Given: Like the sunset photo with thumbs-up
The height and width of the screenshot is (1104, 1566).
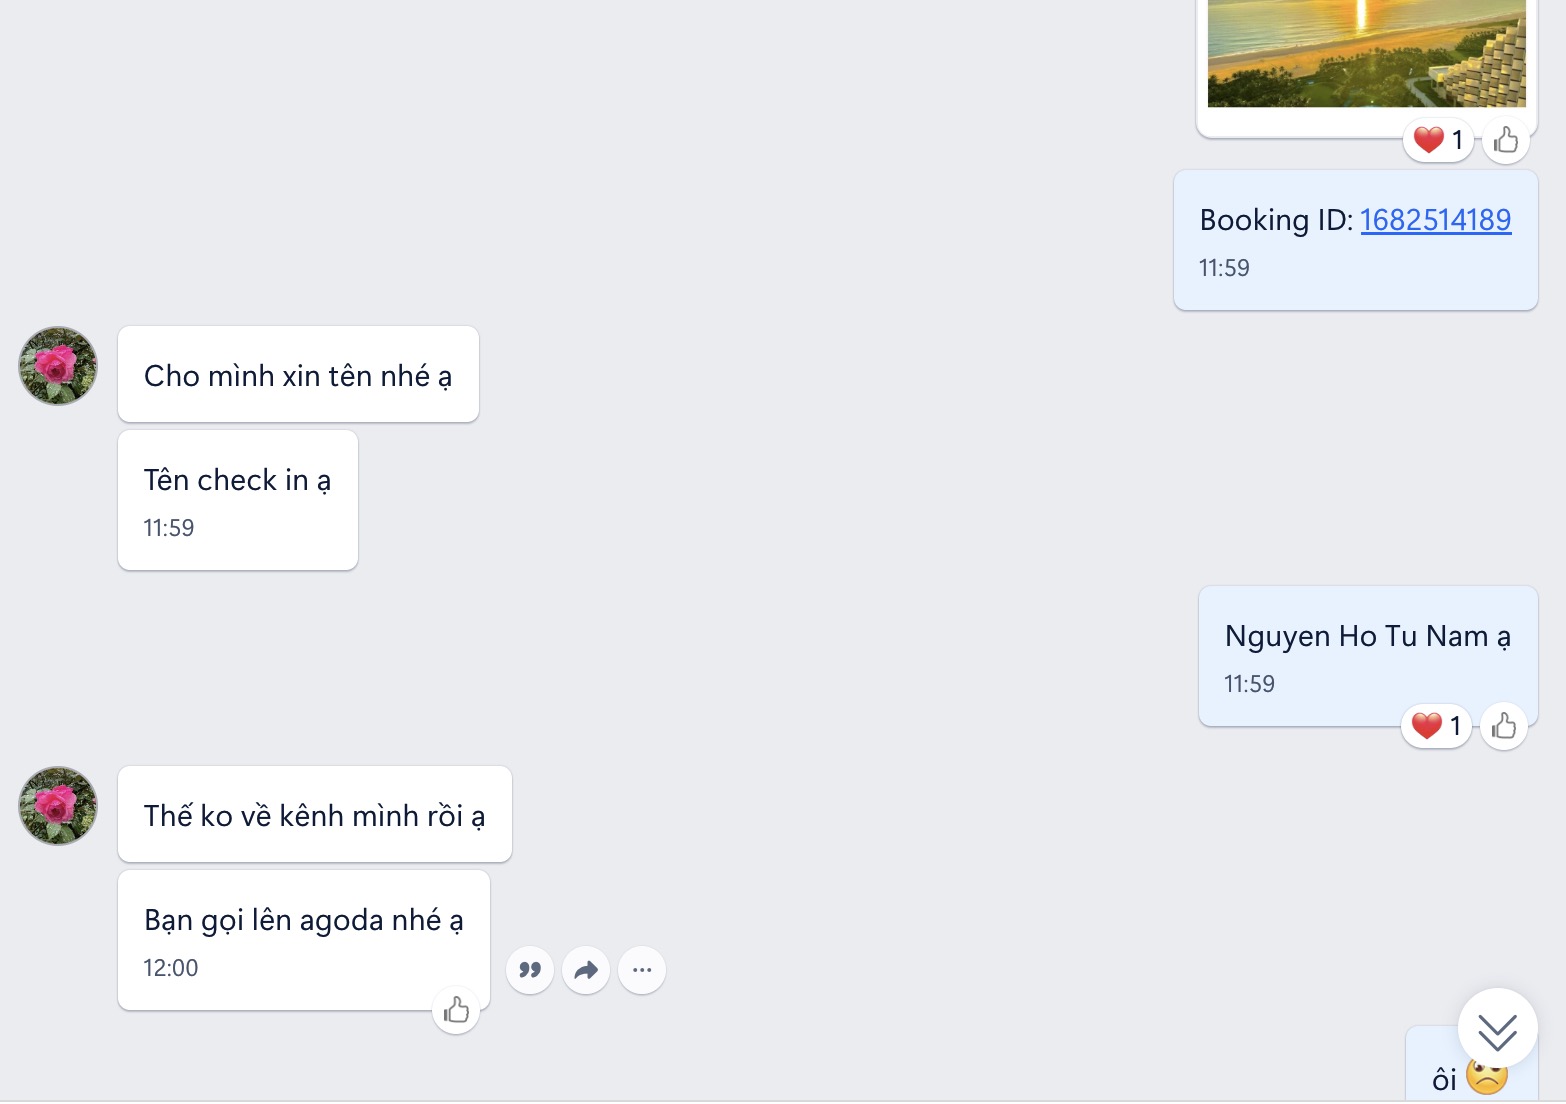Looking at the screenshot, I should click(1505, 140).
